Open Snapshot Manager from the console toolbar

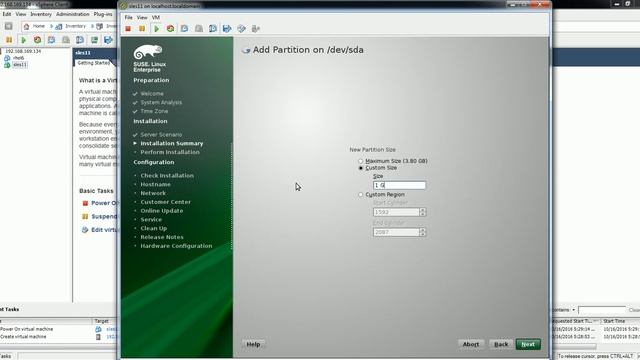pos(213,29)
